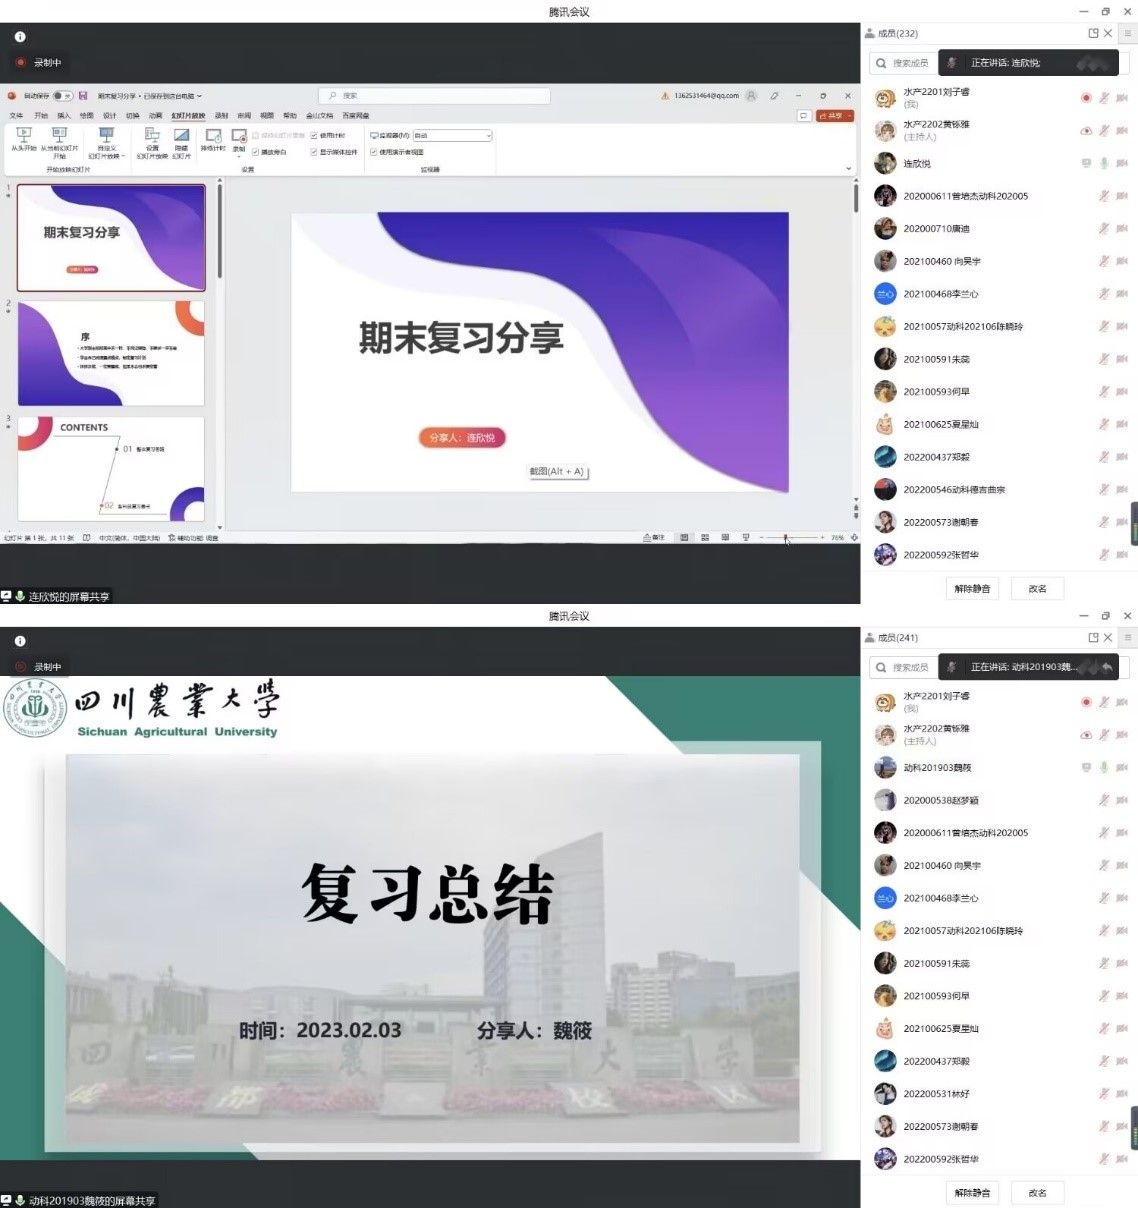Viewport: 1138px width, 1208px height.
Task: Click the orange 共享 share button
Action: click(835, 116)
